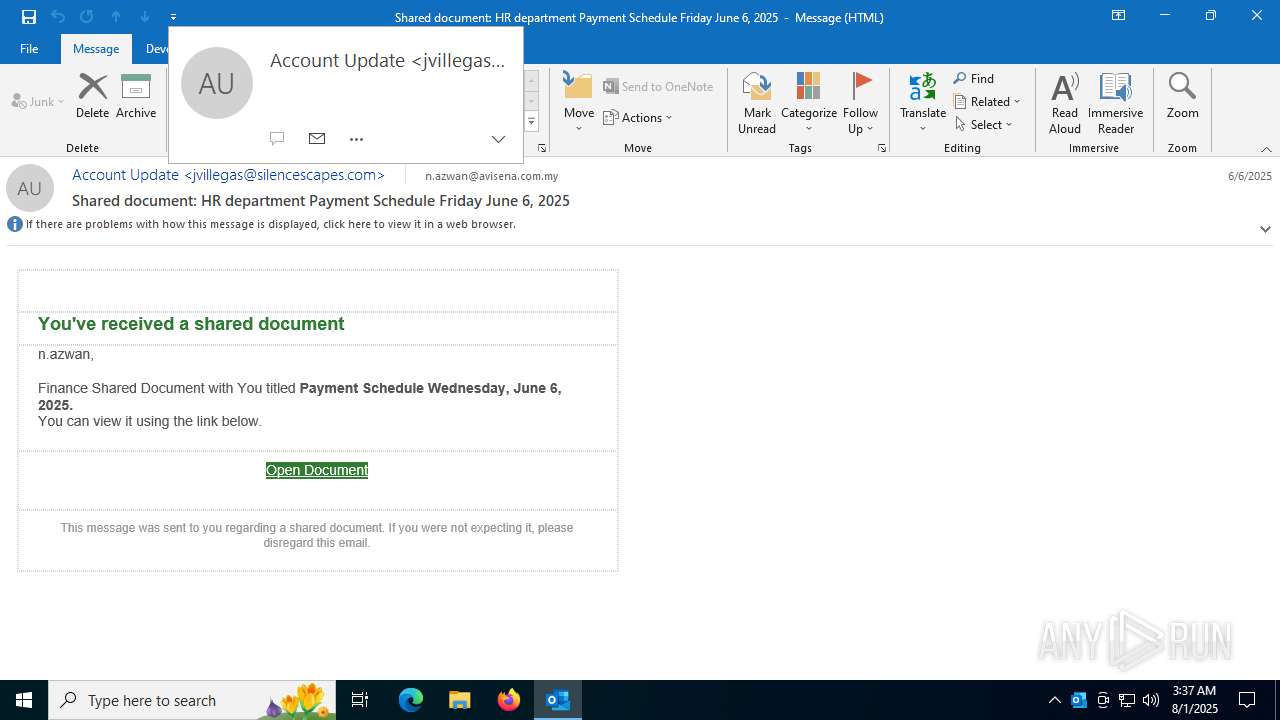This screenshot has height=720, width=1280.
Task: Click the volume speaker tray icon
Action: pos(1151,700)
